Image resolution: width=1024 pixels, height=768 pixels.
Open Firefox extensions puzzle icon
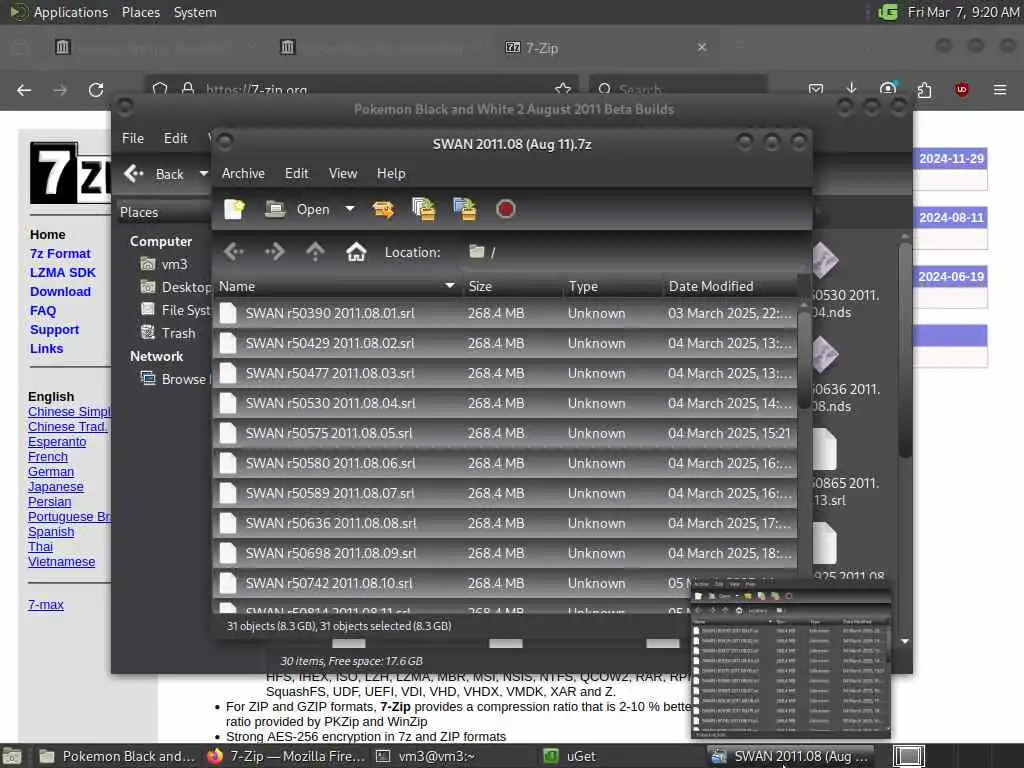[x=924, y=89]
